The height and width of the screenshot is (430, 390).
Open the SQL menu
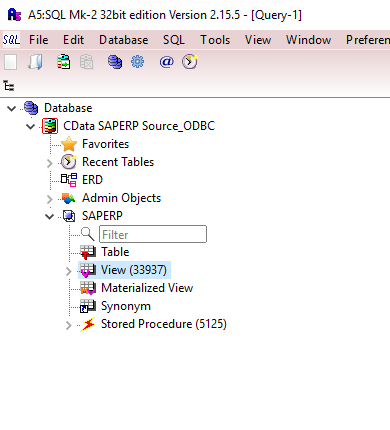pyautogui.click(x=174, y=40)
